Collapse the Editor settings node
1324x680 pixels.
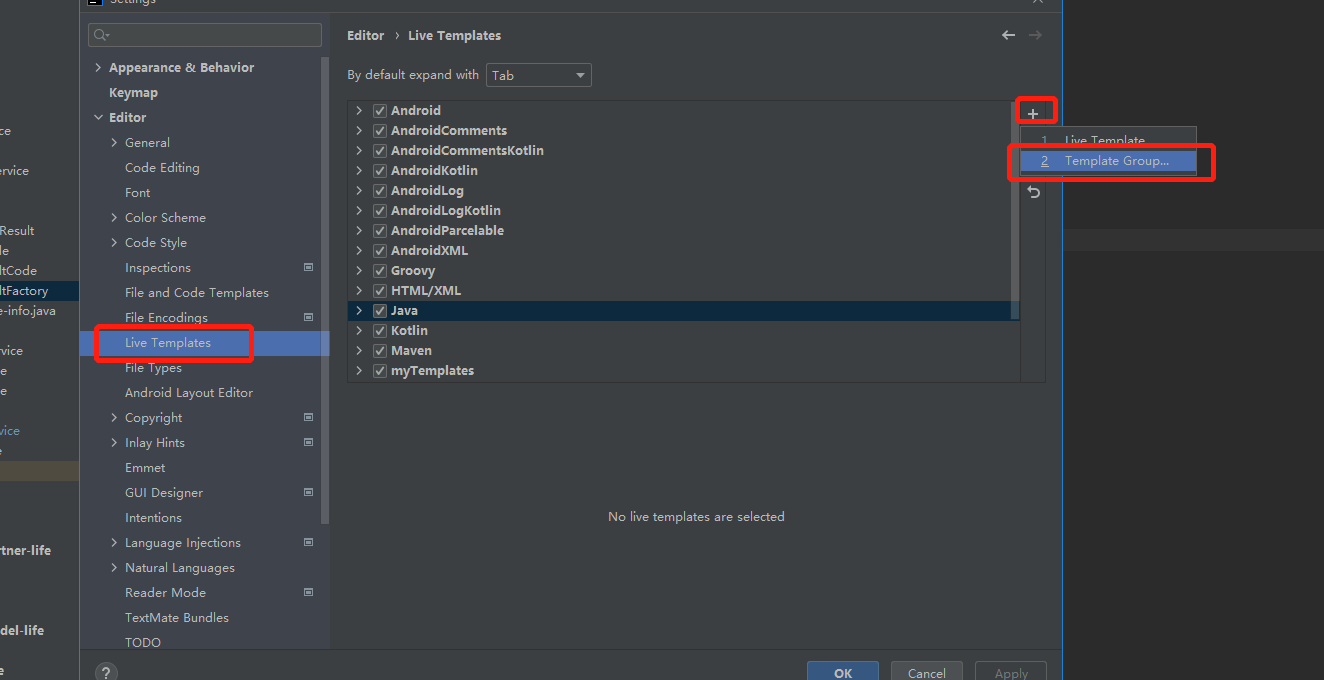98,117
